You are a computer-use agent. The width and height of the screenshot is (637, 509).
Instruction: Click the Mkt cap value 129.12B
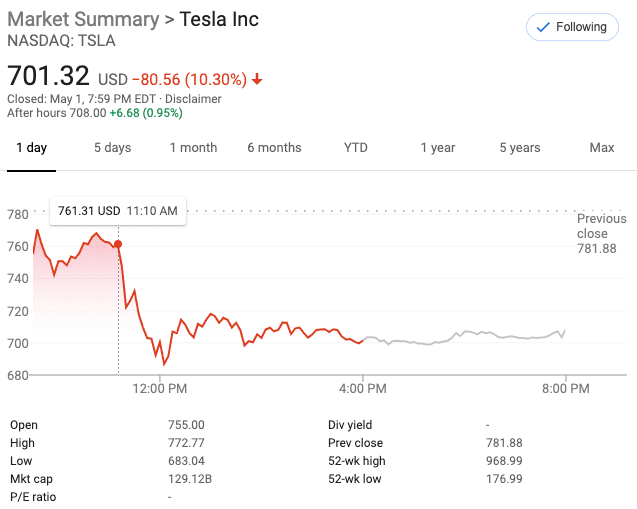pyautogui.click(x=190, y=479)
